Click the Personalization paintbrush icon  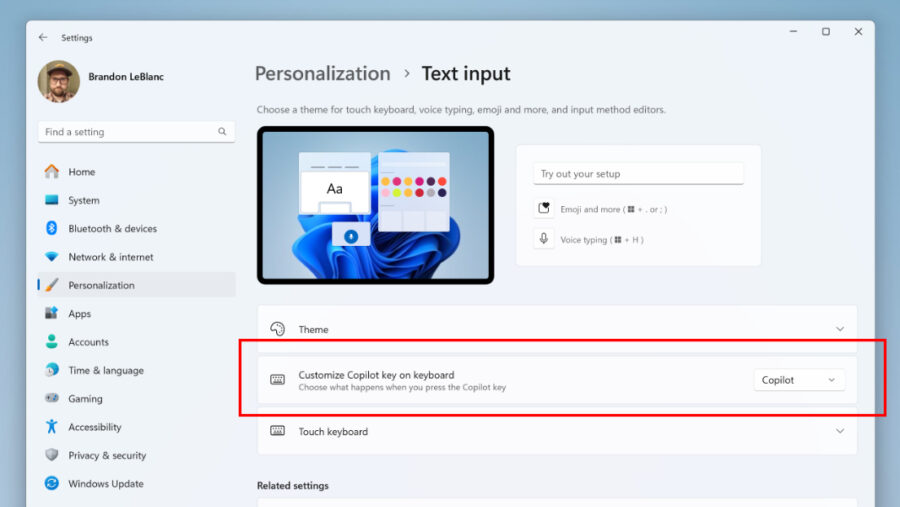(x=52, y=285)
